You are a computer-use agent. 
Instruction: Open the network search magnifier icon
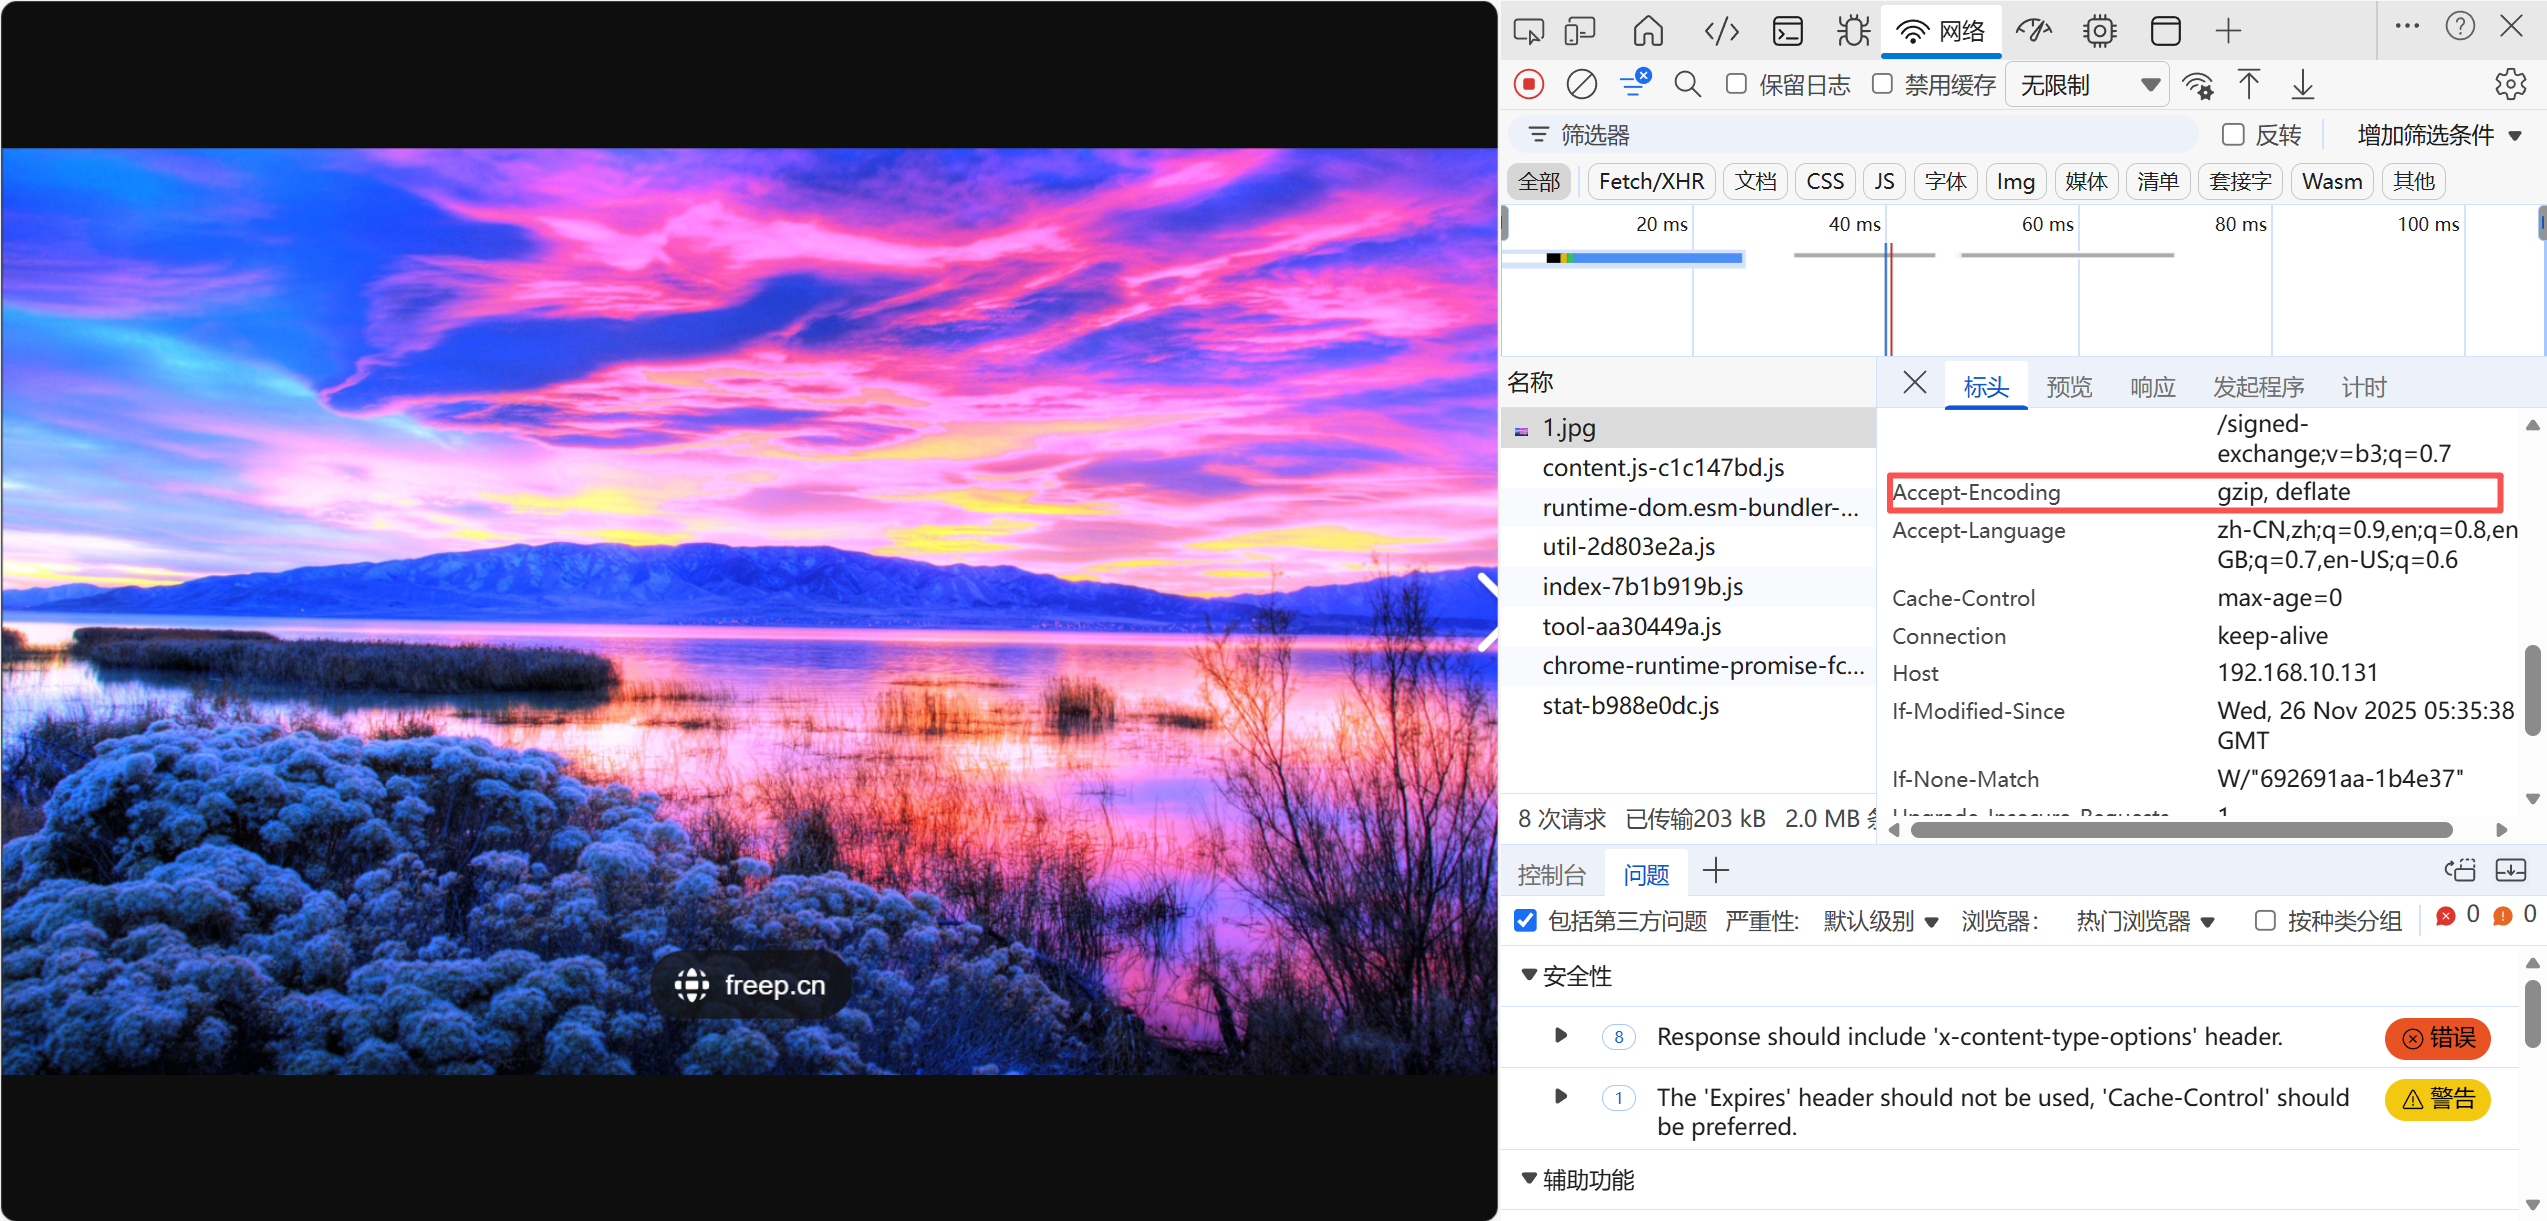coord(1687,84)
